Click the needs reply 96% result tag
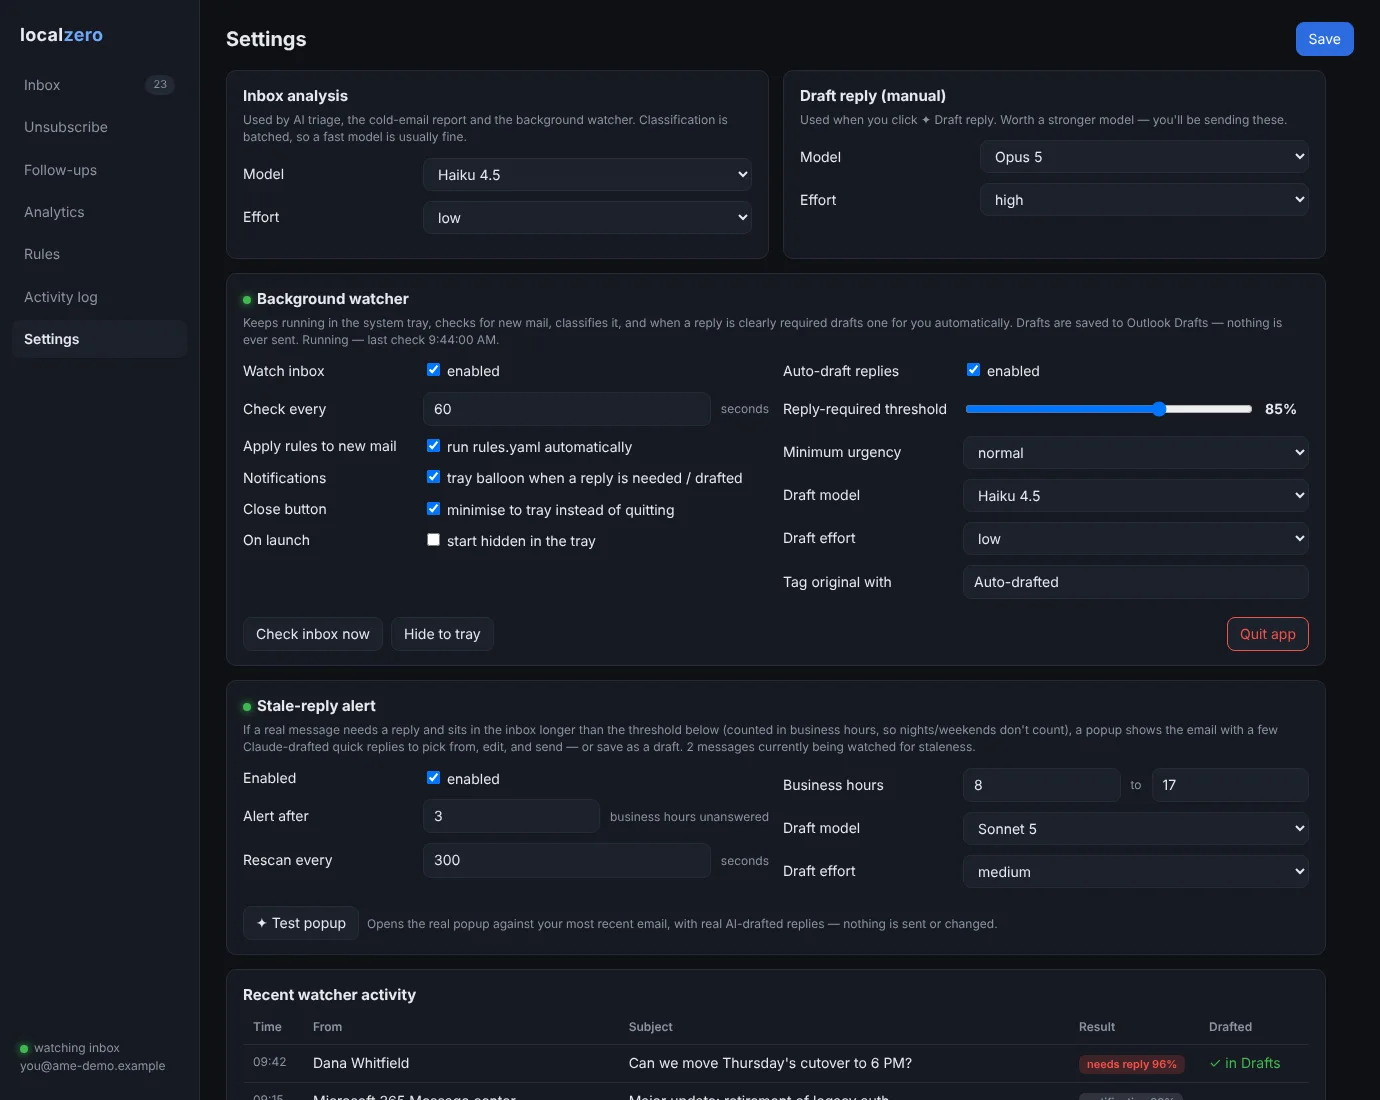Viewport: 1380px width, 1100px height. pos(1132,1064)
